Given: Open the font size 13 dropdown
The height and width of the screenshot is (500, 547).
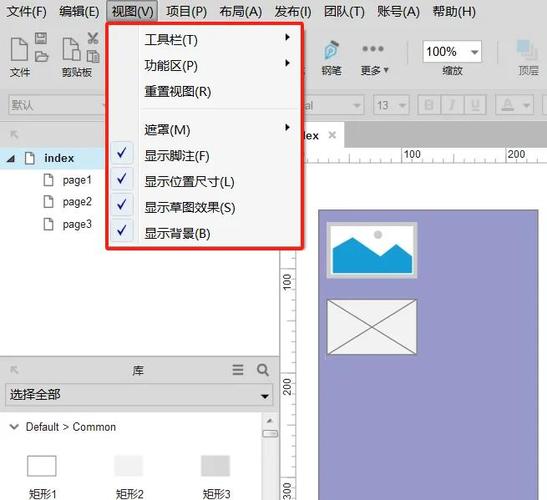Looking at the screenshot, I should point(402,105).
